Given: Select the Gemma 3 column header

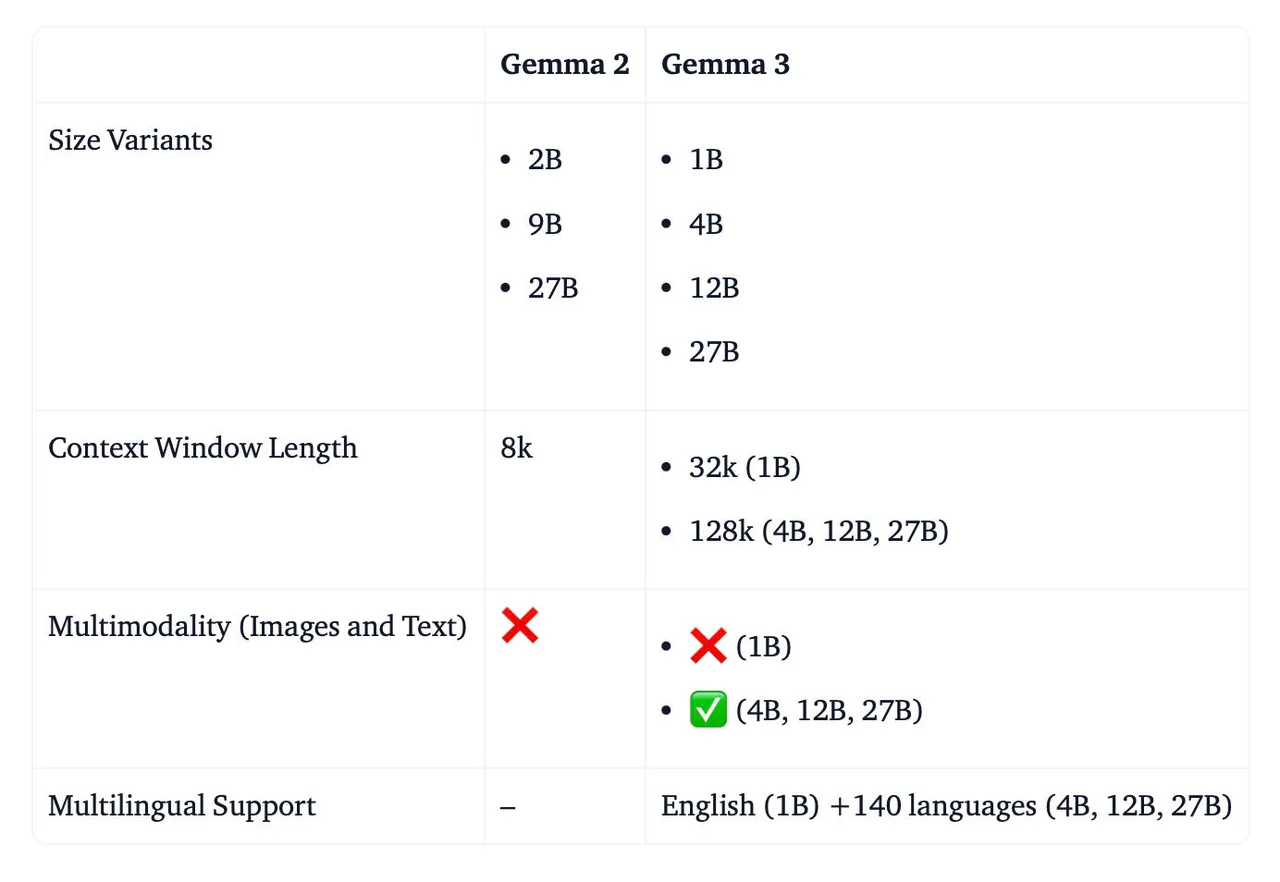Looking at the screenshot, I should point(725,64).
